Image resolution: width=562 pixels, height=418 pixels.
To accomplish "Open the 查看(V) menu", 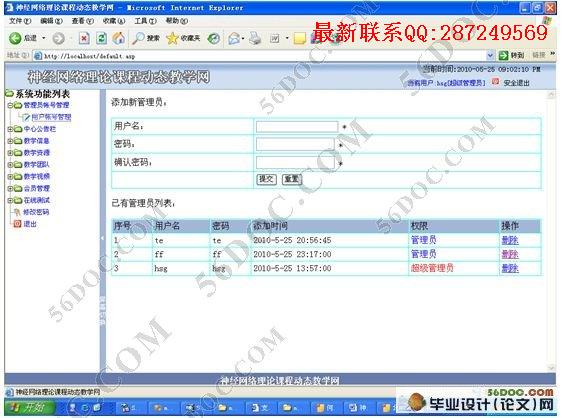I will point(82,21).
